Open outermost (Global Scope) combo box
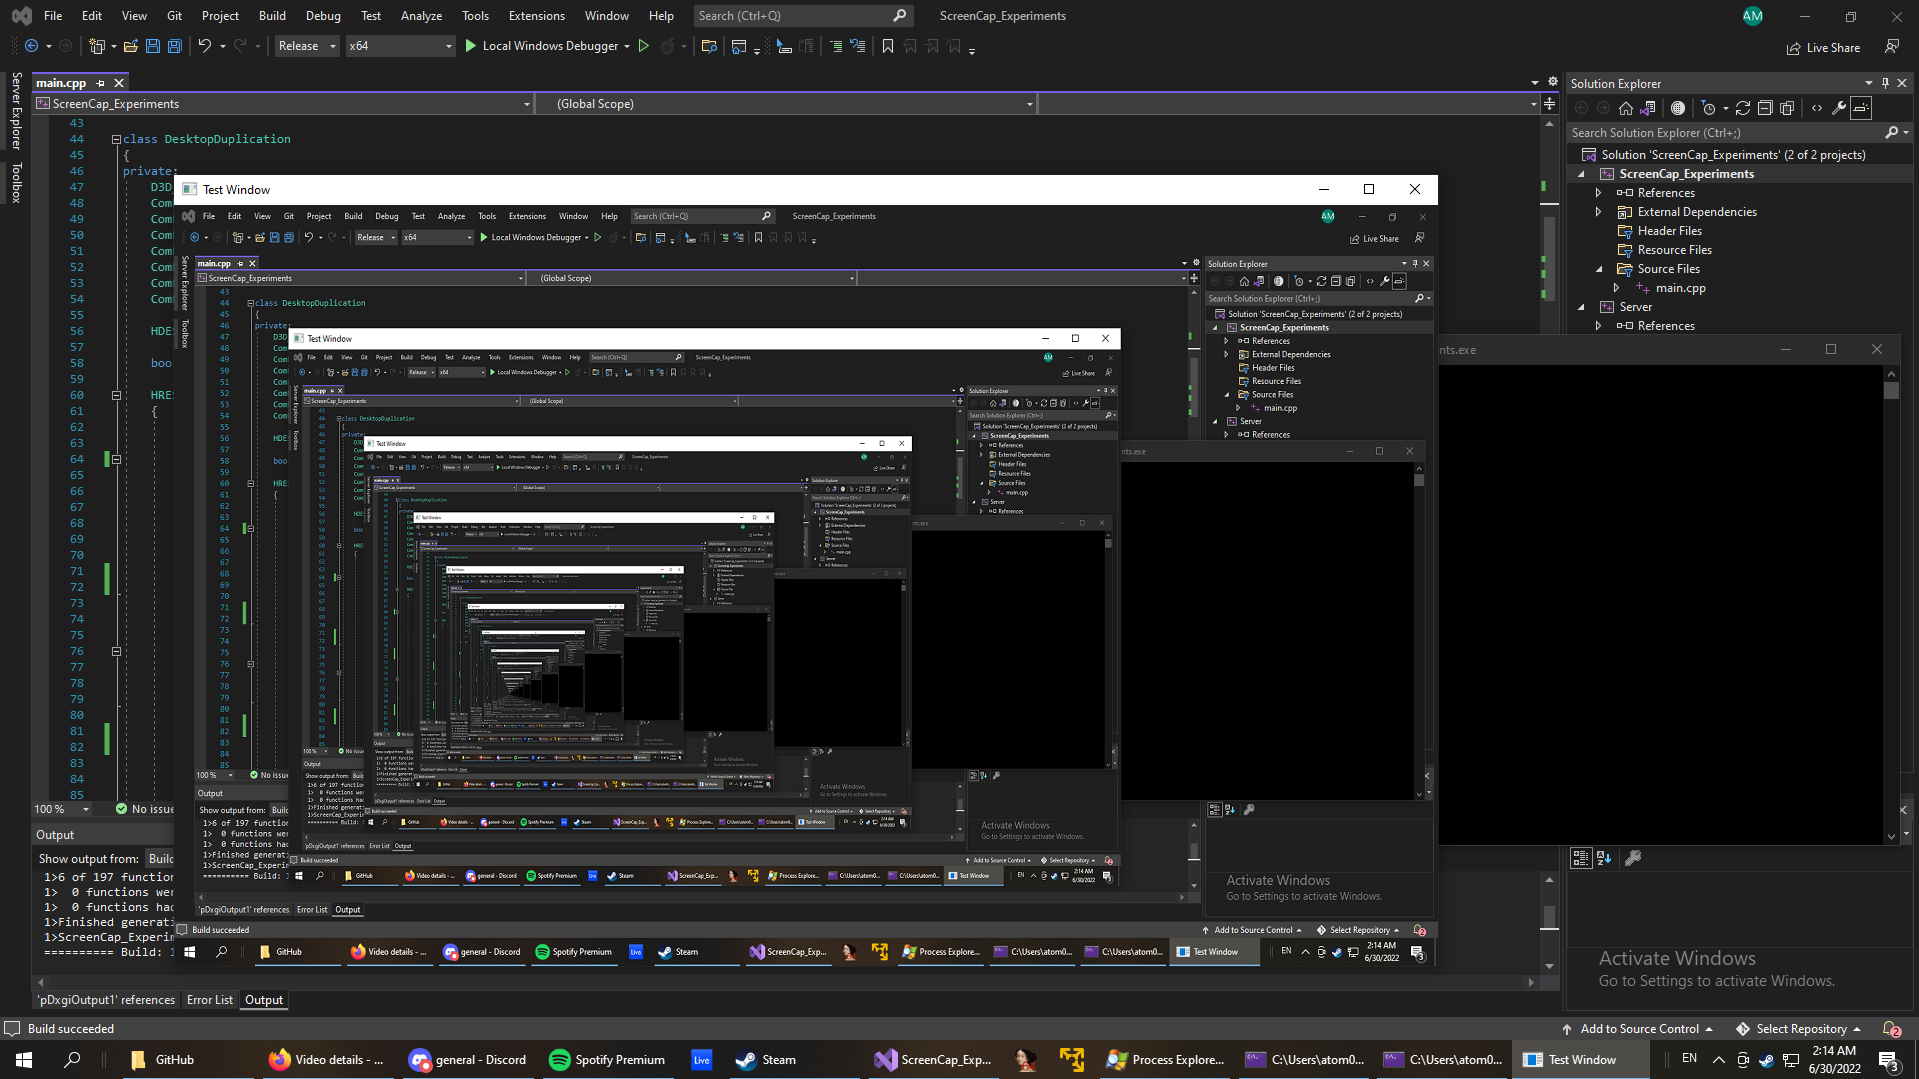Viewport: 1919px width, 1079px height. [788, 104]
